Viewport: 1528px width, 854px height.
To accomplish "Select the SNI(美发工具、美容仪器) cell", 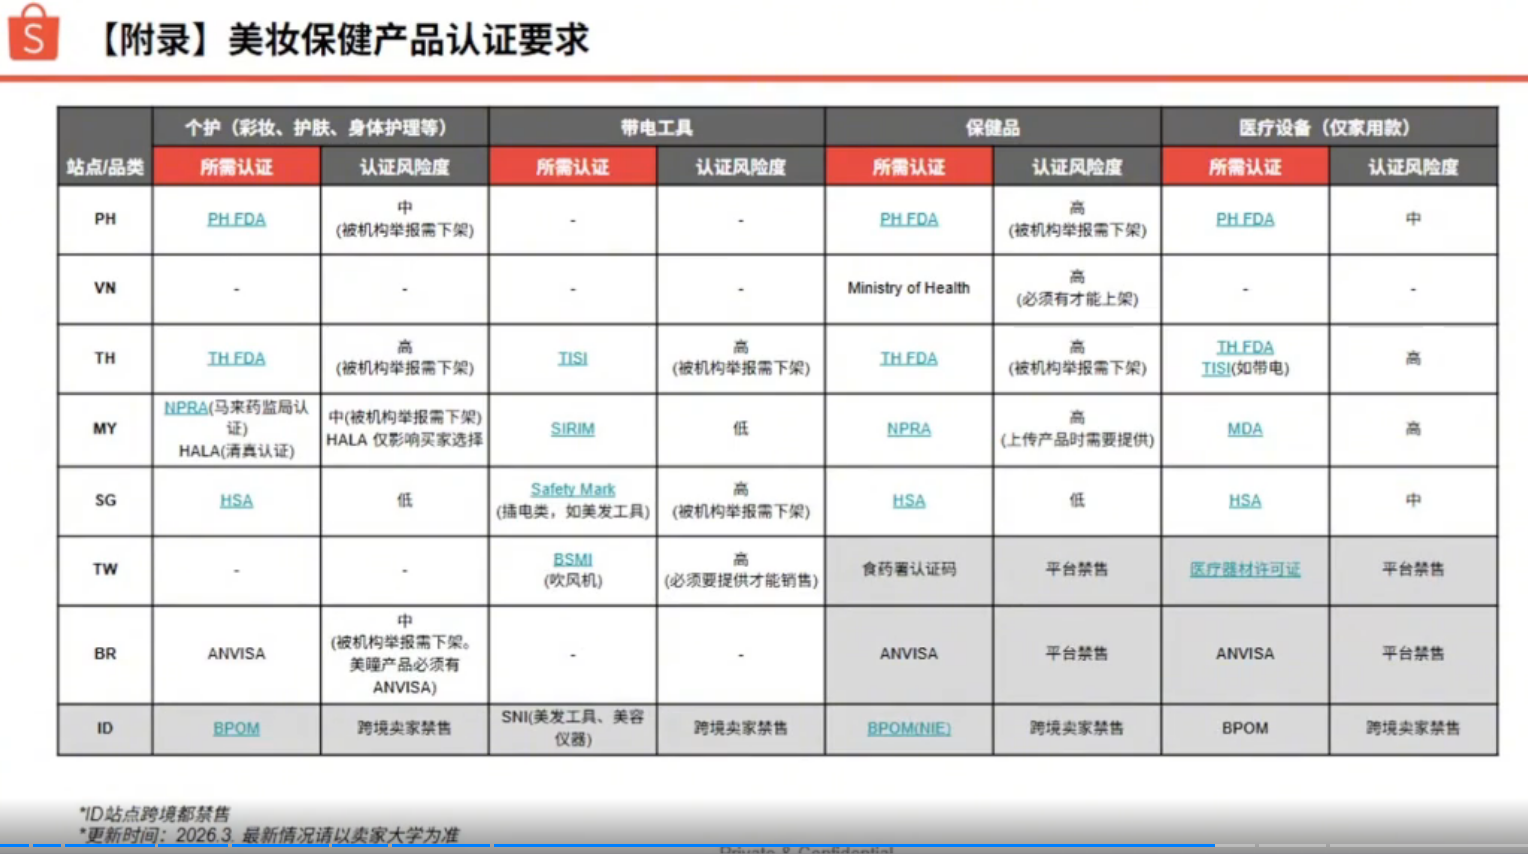I will (573, 728).
